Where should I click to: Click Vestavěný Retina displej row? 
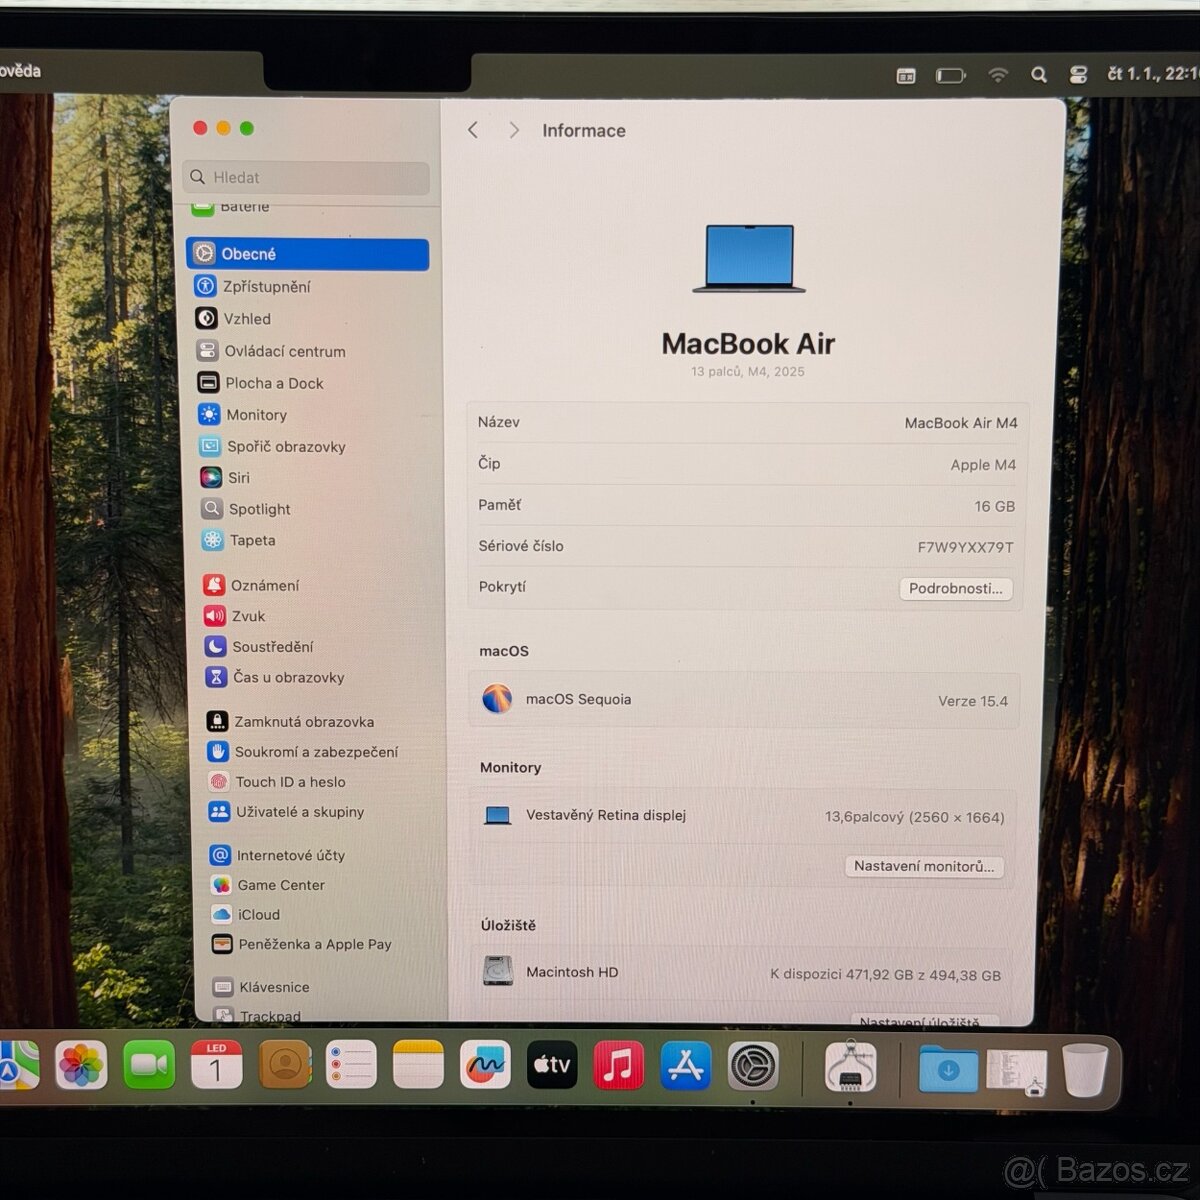click(743, 816)
